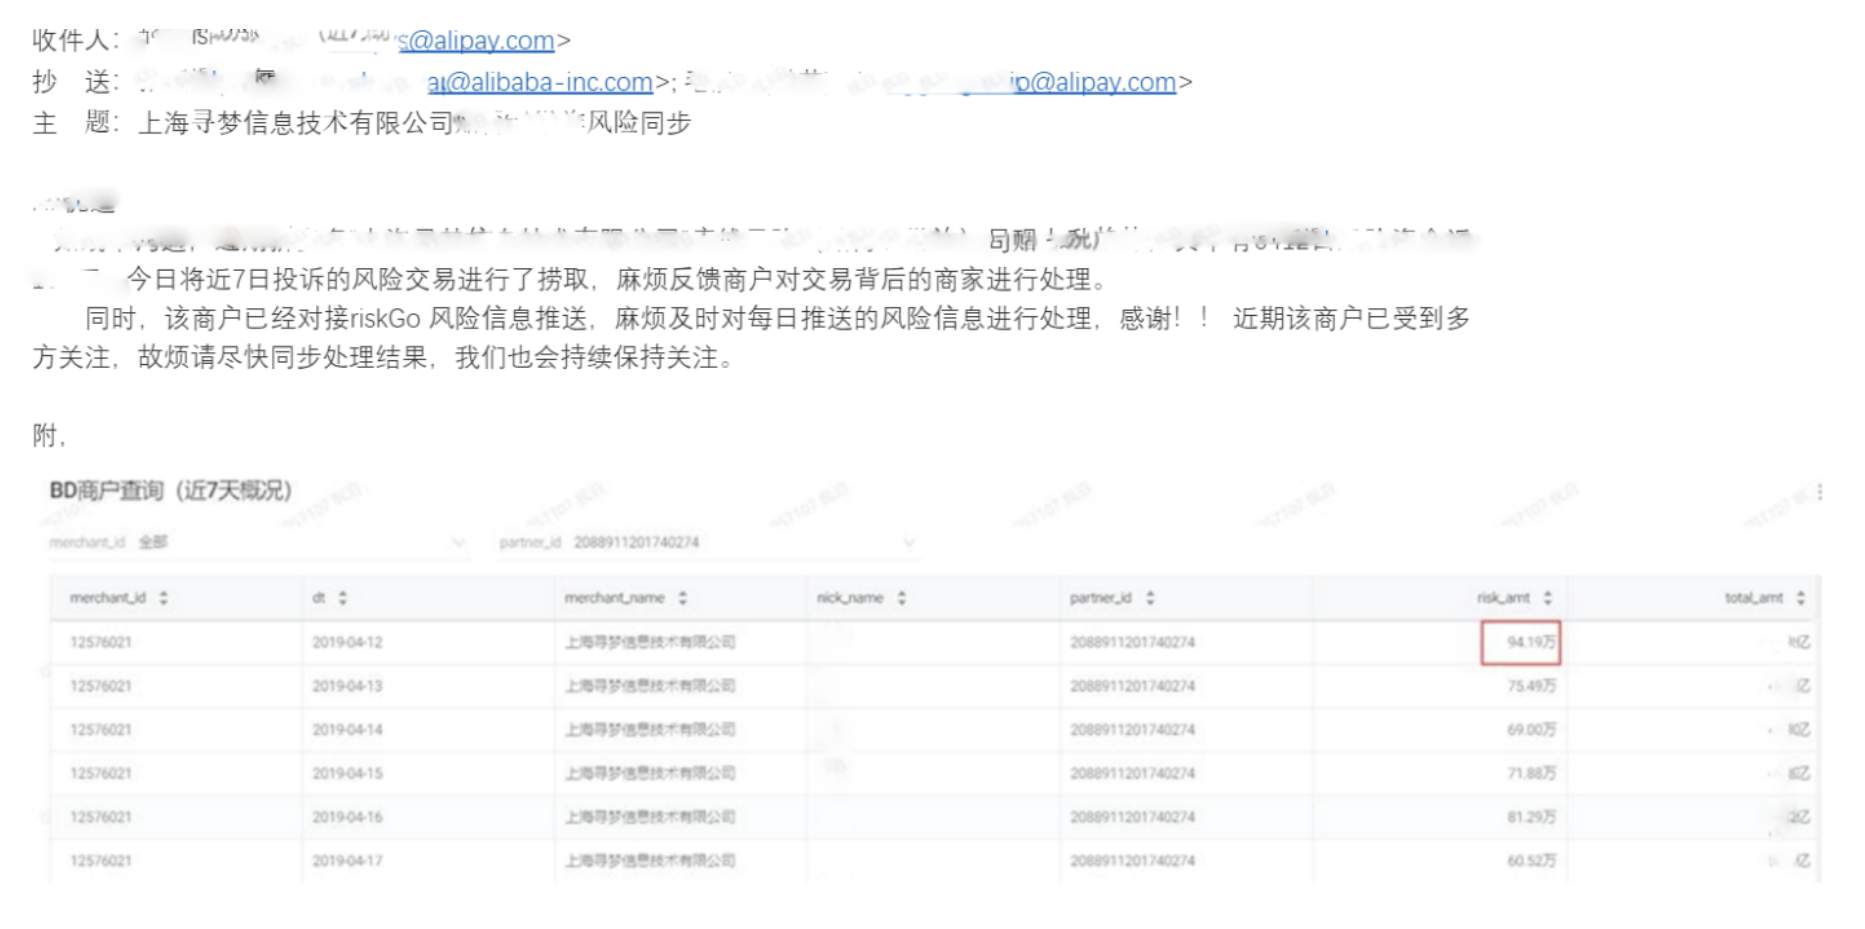Image resolution: width=1865 pixels, height=929 pixels.
Task: Click the partner_id cell in the 2019-04-15 row
Action: 1132,773
